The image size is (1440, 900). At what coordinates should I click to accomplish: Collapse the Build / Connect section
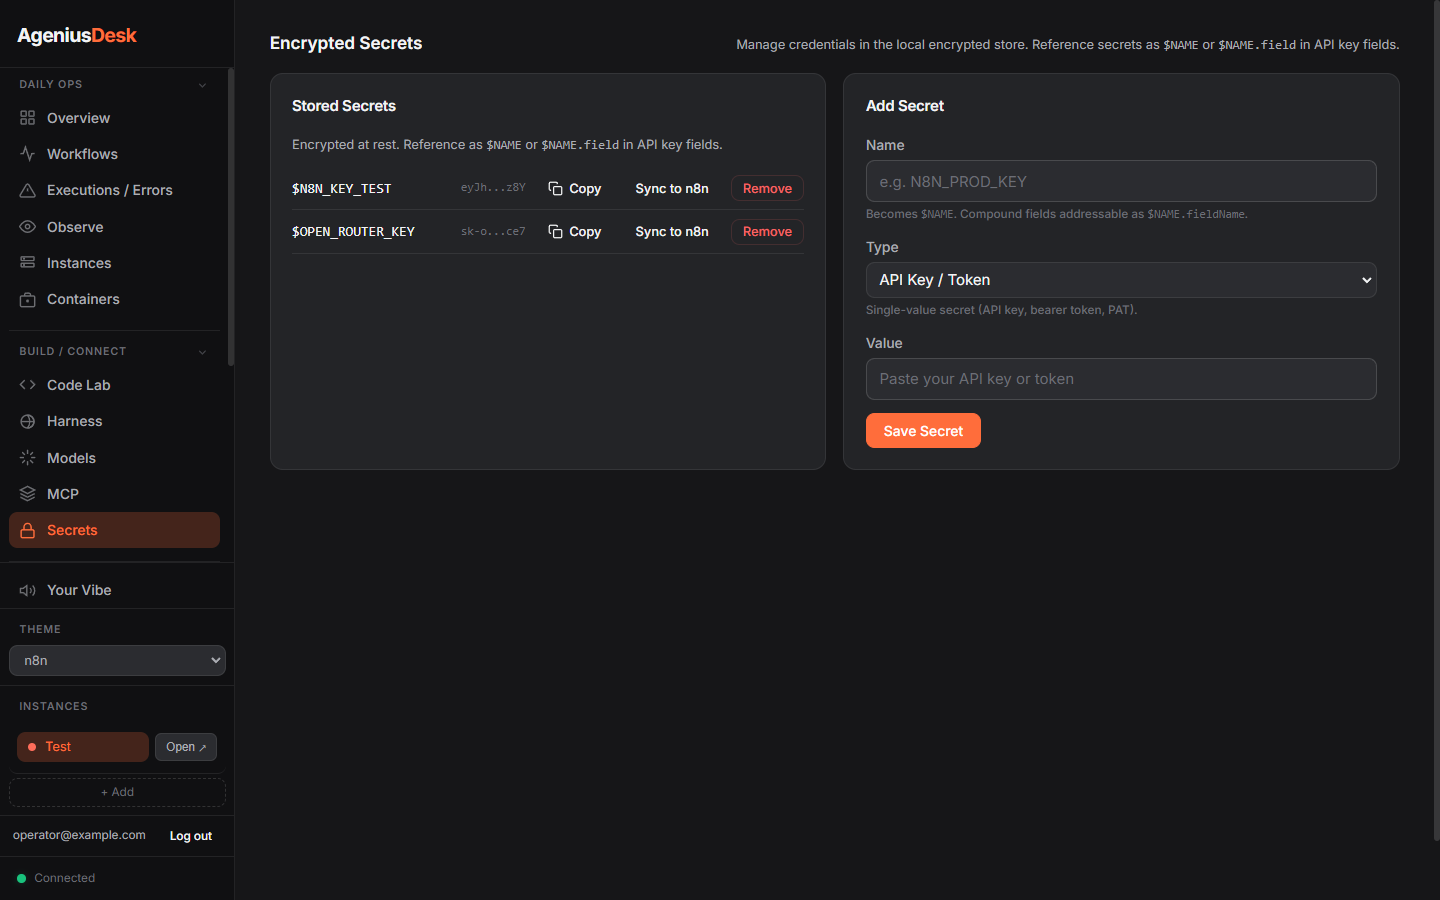click(202, 352)
